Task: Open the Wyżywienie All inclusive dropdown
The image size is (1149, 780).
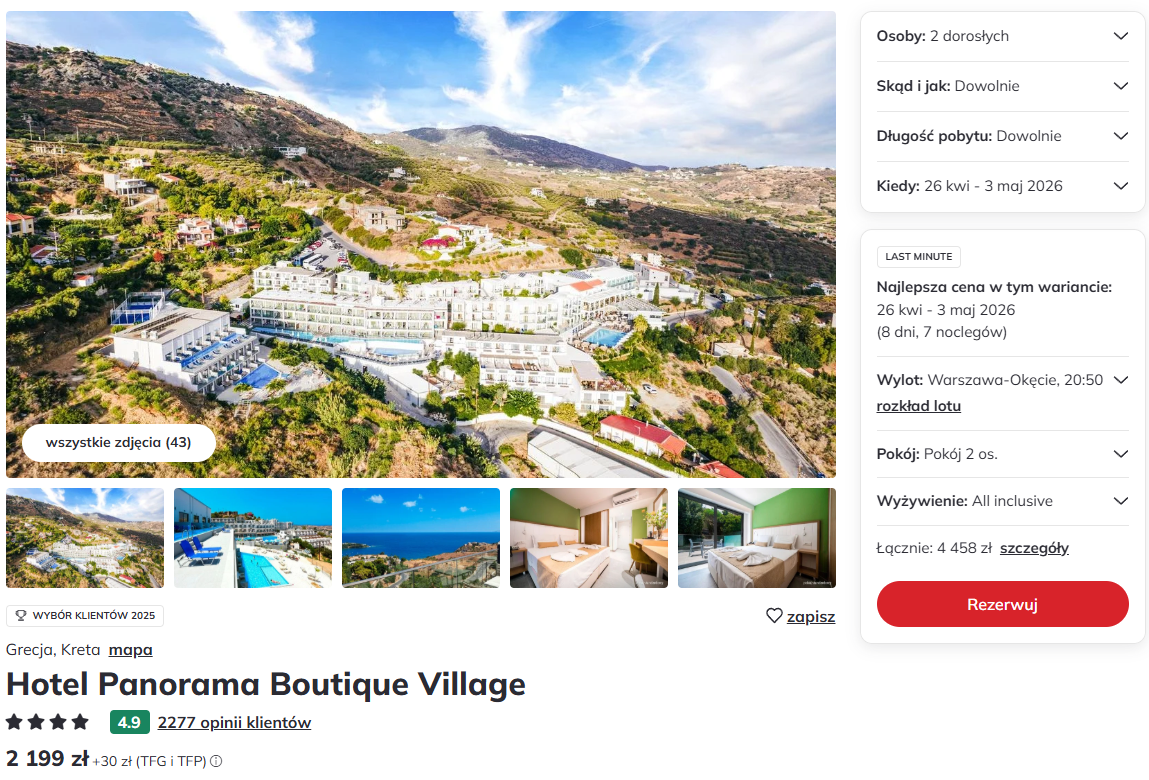Action: [1120, 501]
